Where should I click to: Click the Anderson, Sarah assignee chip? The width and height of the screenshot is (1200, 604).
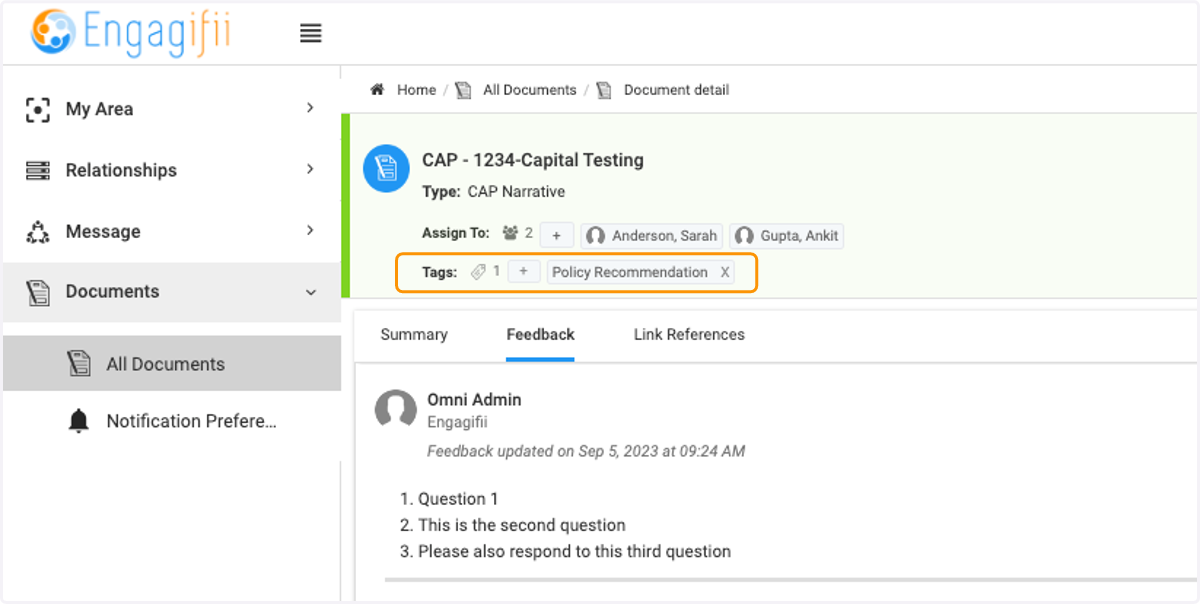coord(652,236)
